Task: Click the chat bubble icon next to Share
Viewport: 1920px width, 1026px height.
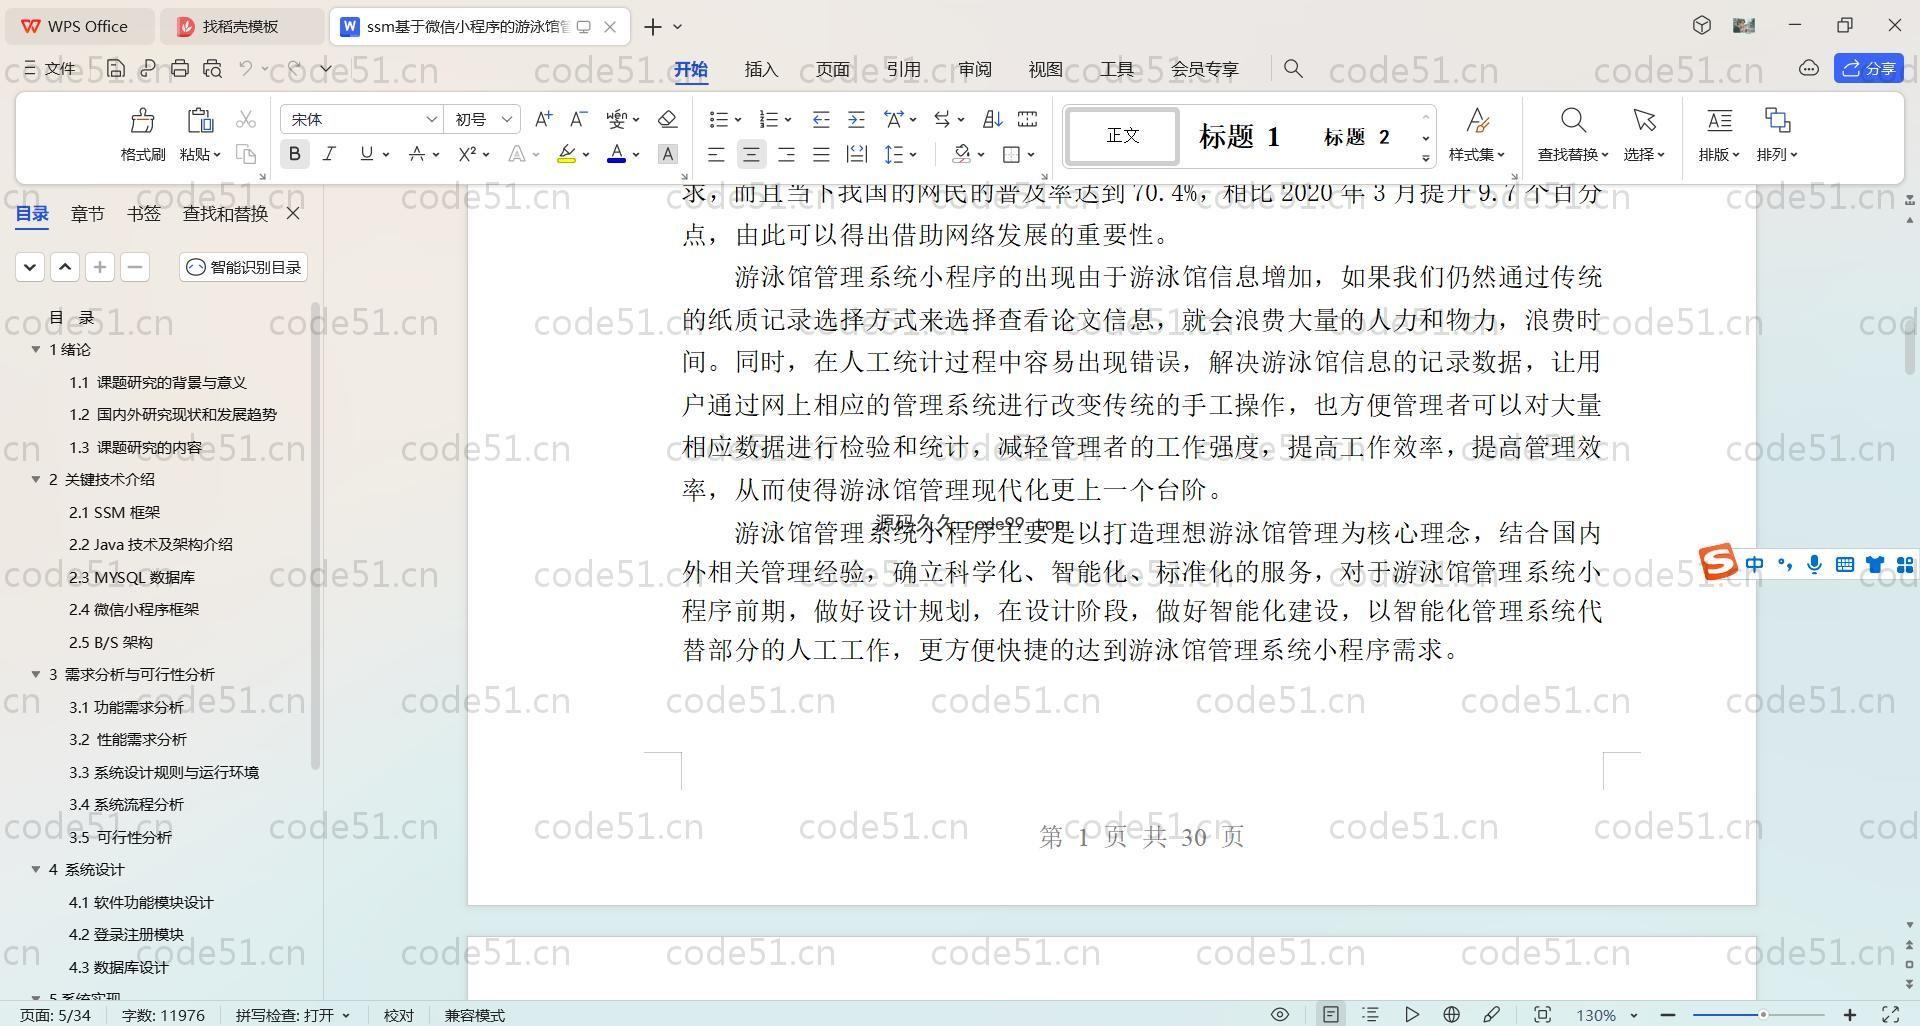Action: coord(1808,68)
